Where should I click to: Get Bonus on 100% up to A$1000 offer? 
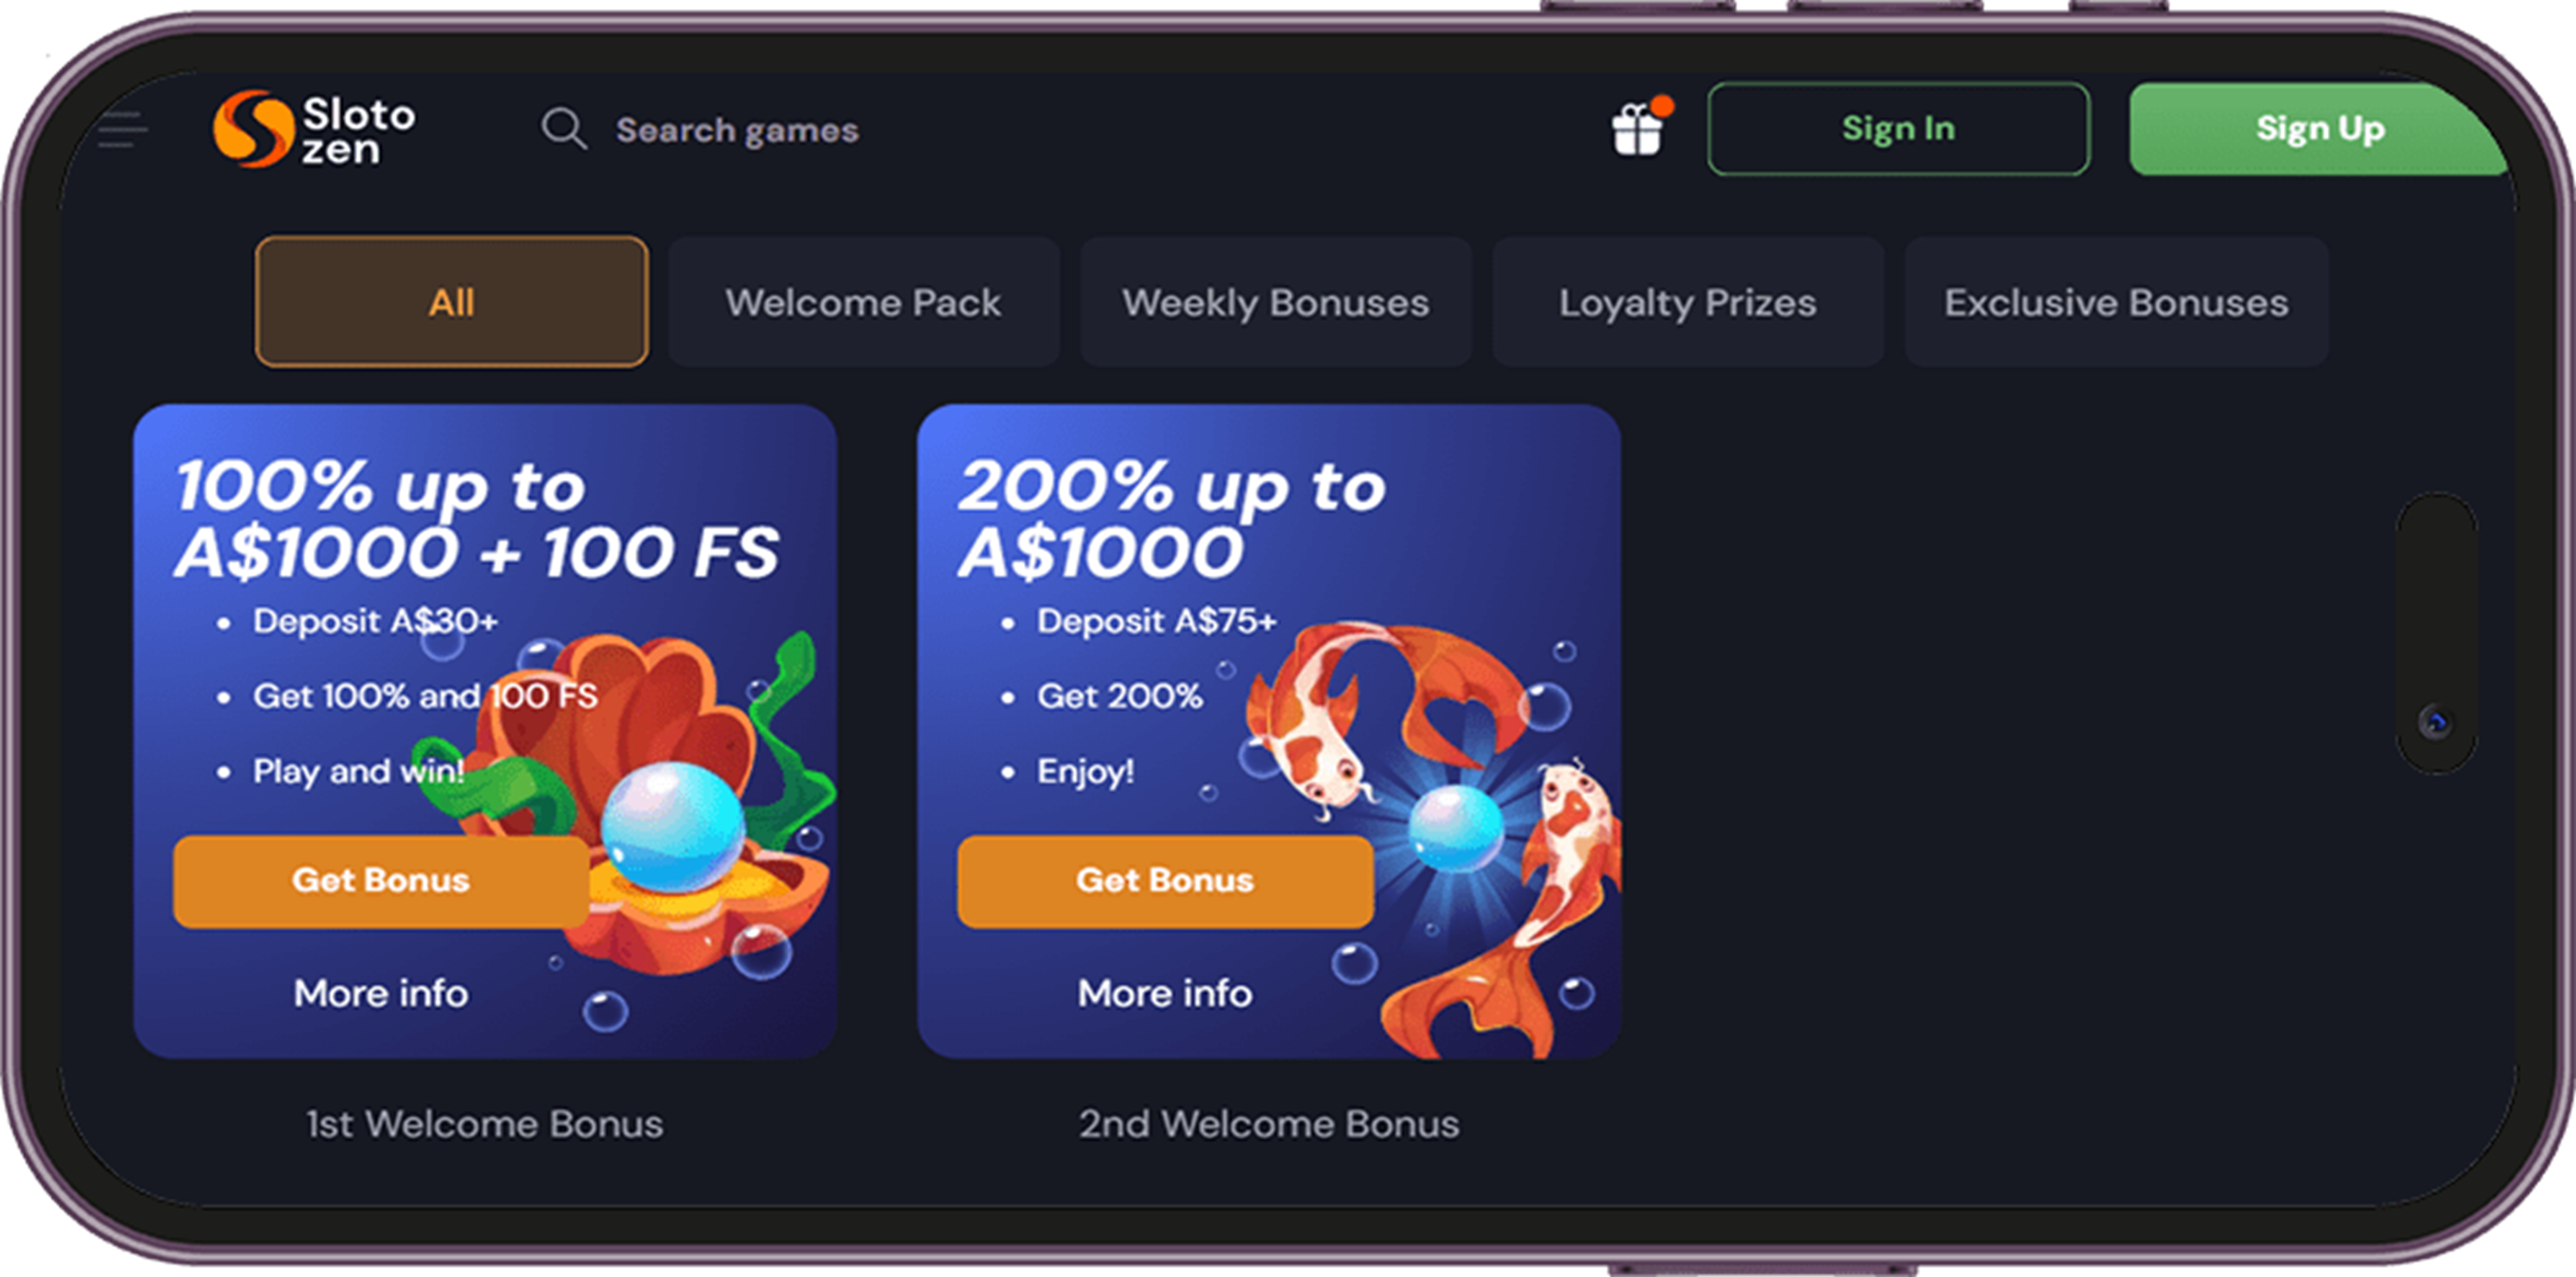pos(380,881)
